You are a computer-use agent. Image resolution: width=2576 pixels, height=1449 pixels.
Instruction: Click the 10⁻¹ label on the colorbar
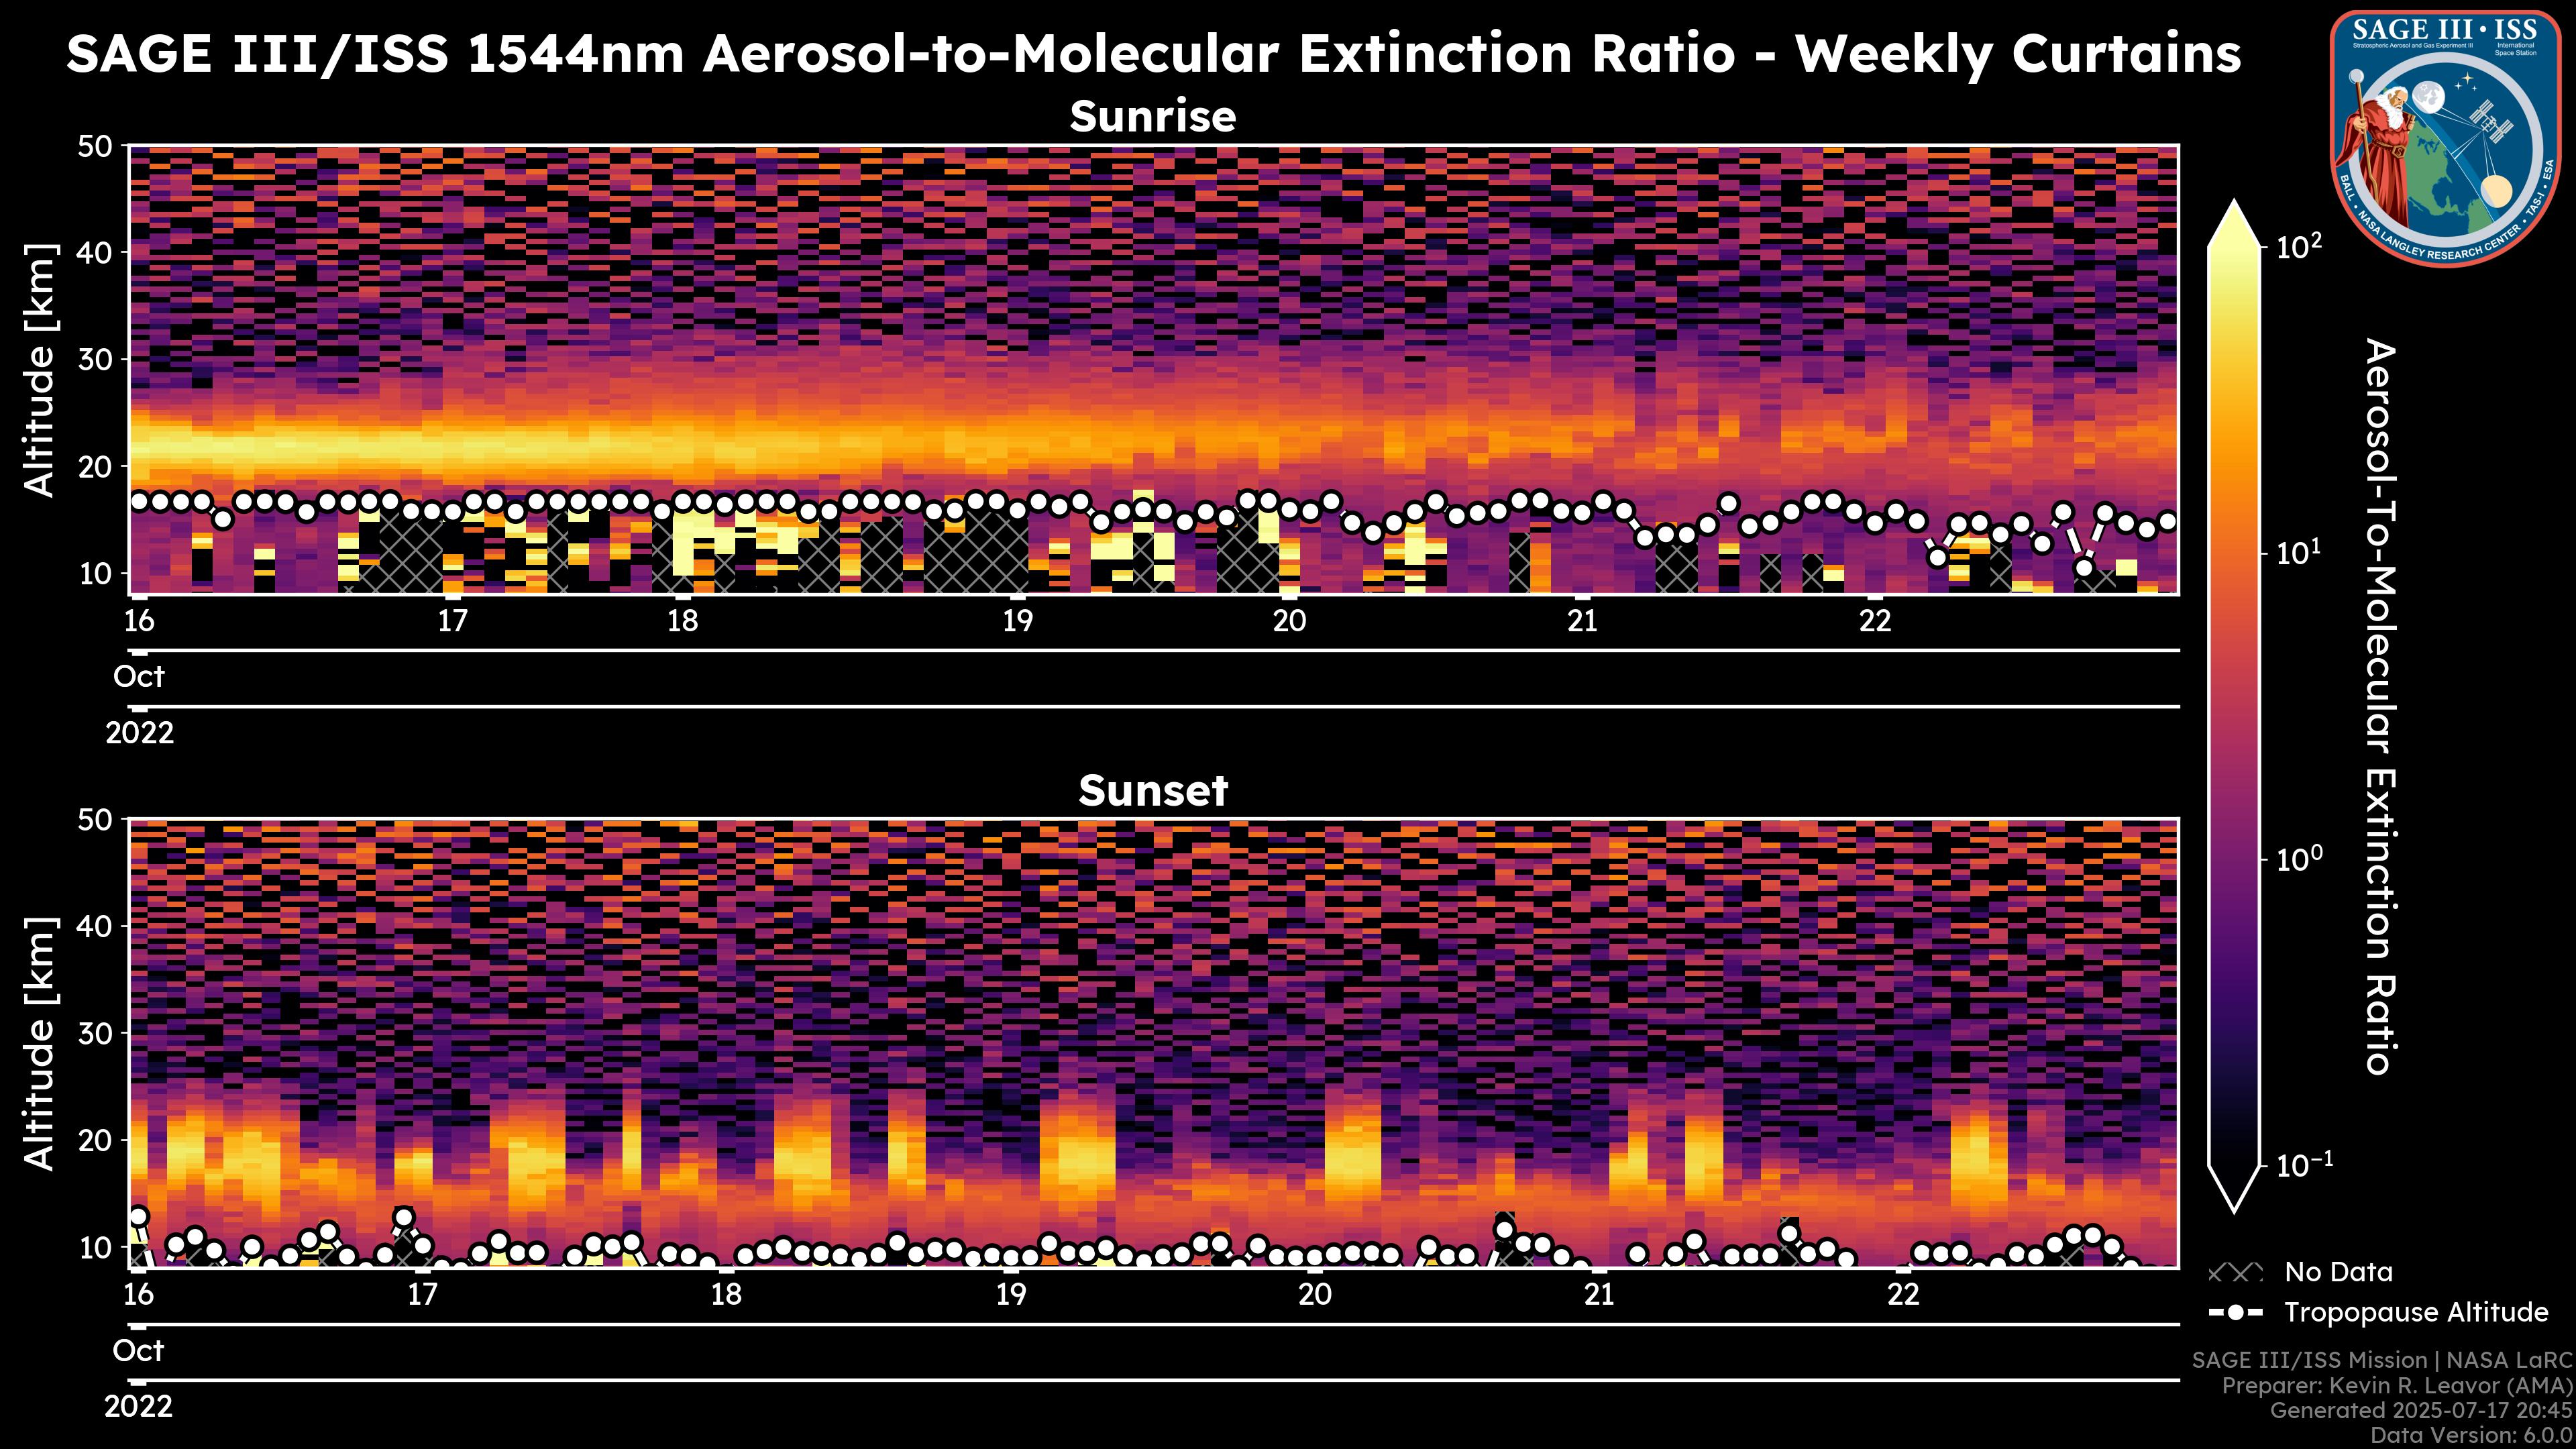pos(2304,1164)
